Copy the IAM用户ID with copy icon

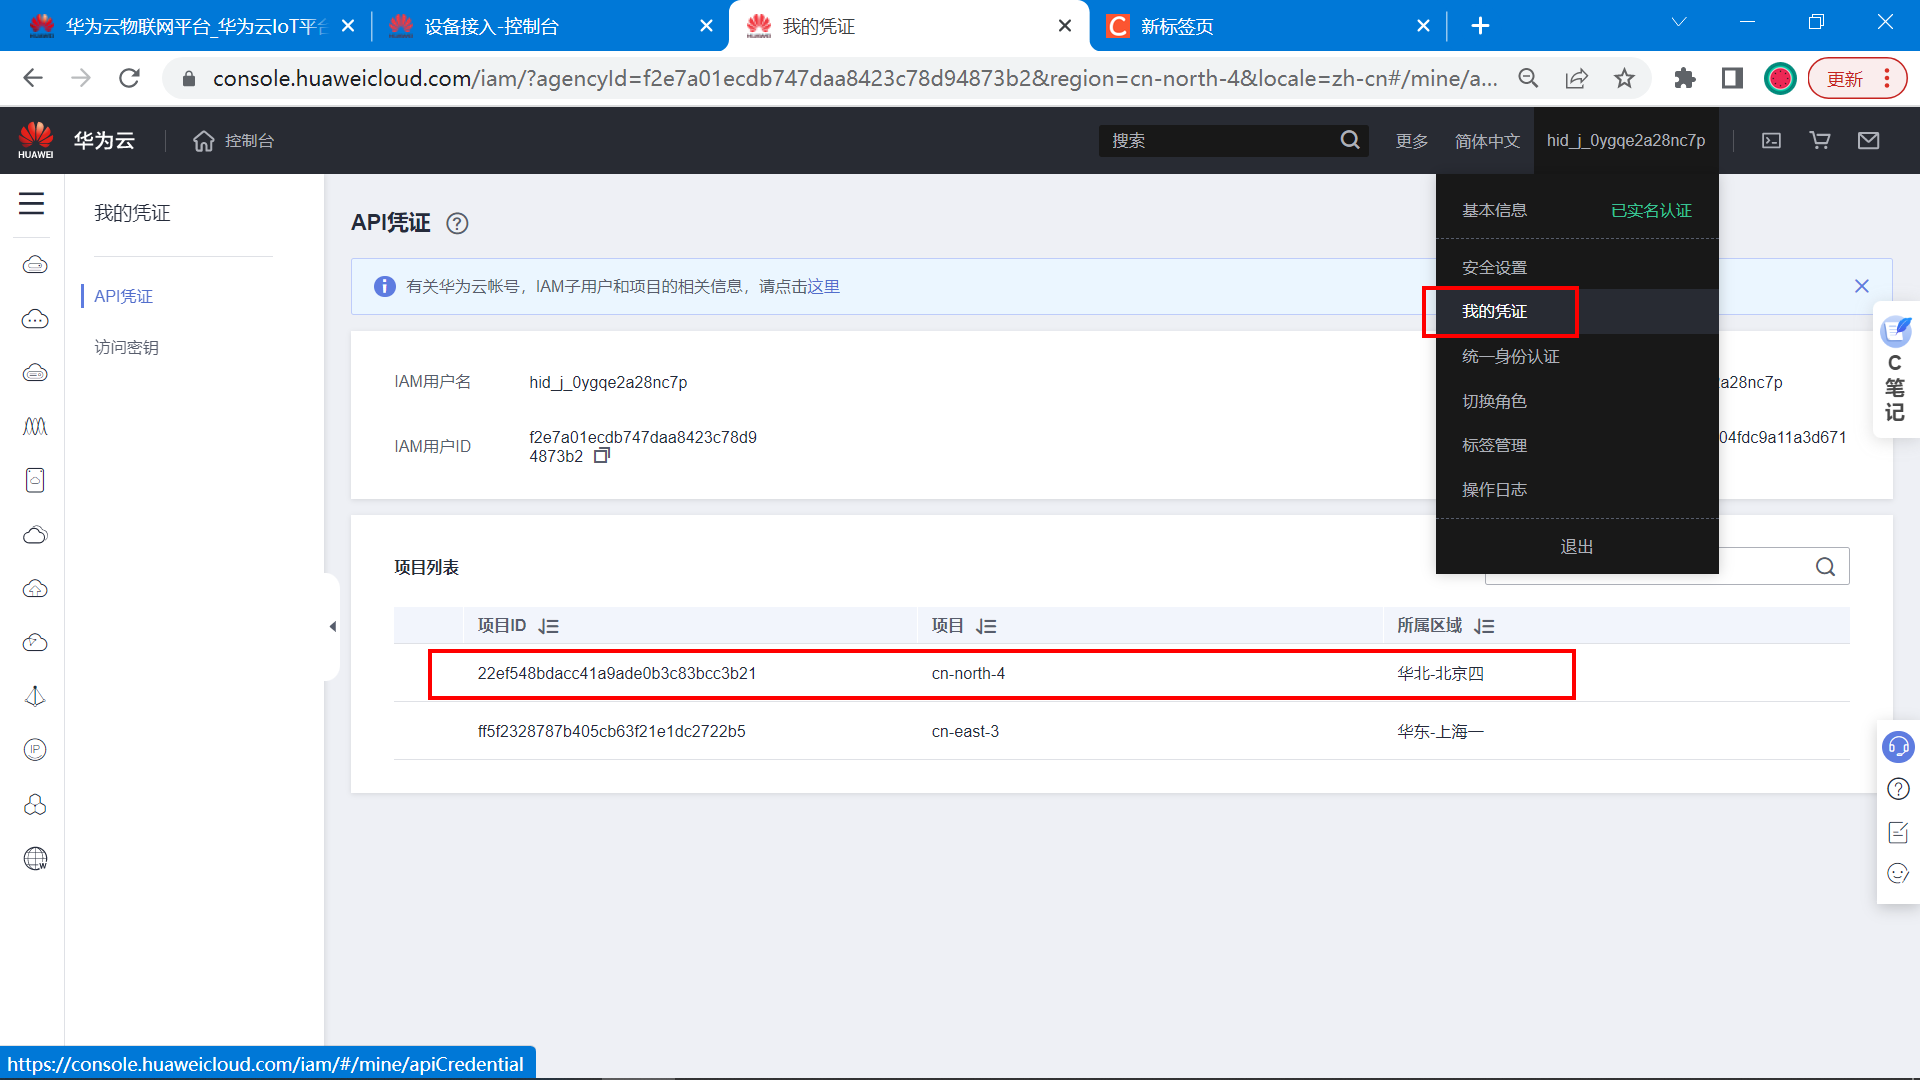pos(601,456)
